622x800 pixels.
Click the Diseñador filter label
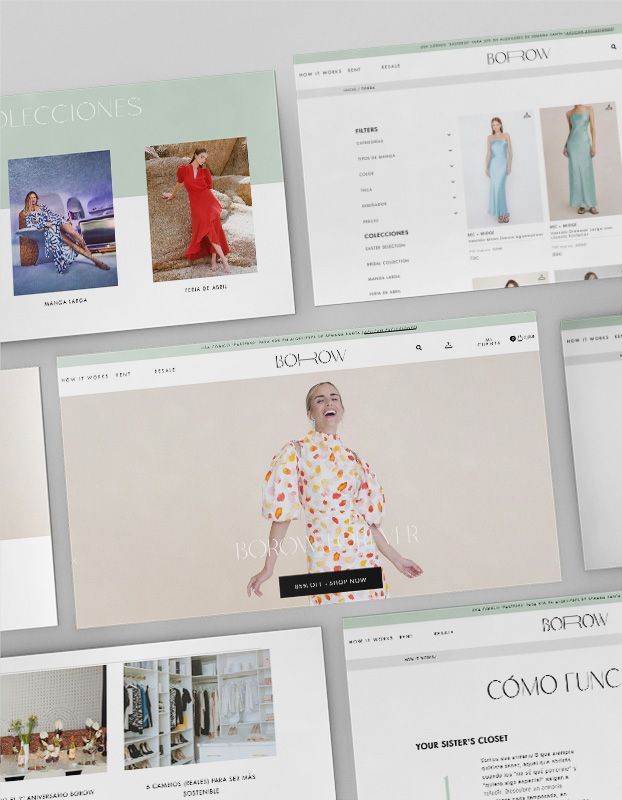coord(374,205)
